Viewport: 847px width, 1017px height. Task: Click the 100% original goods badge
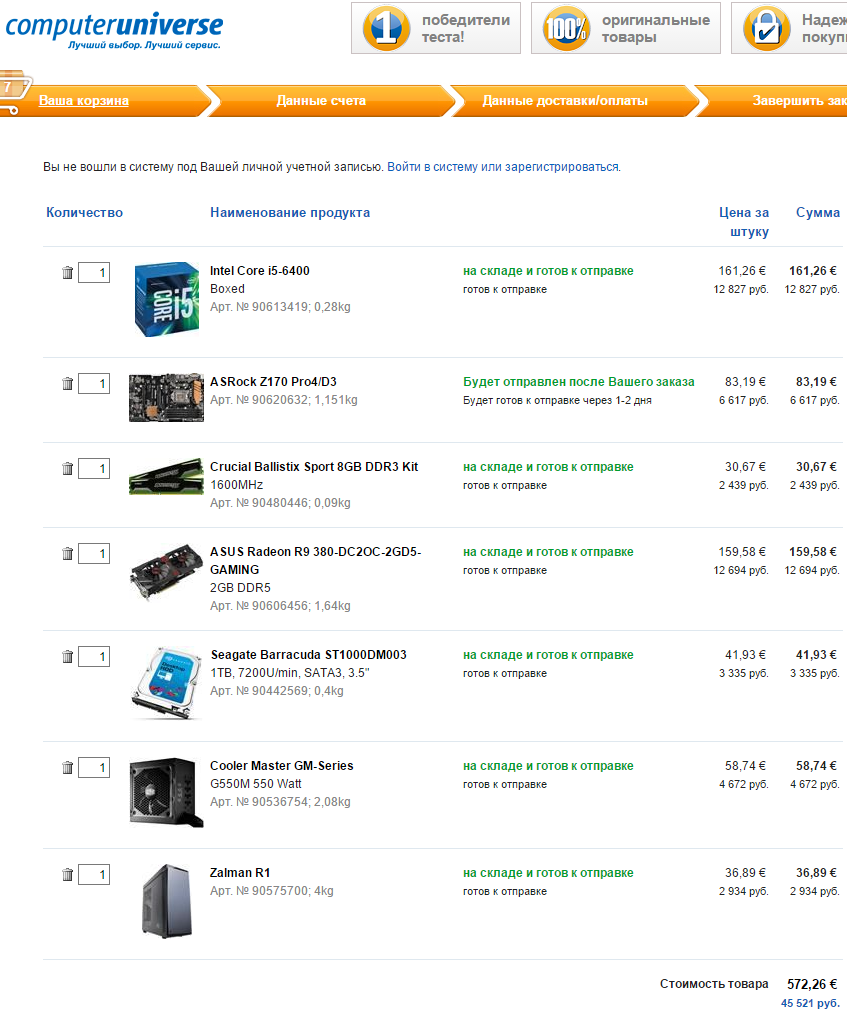coord(626,28)
